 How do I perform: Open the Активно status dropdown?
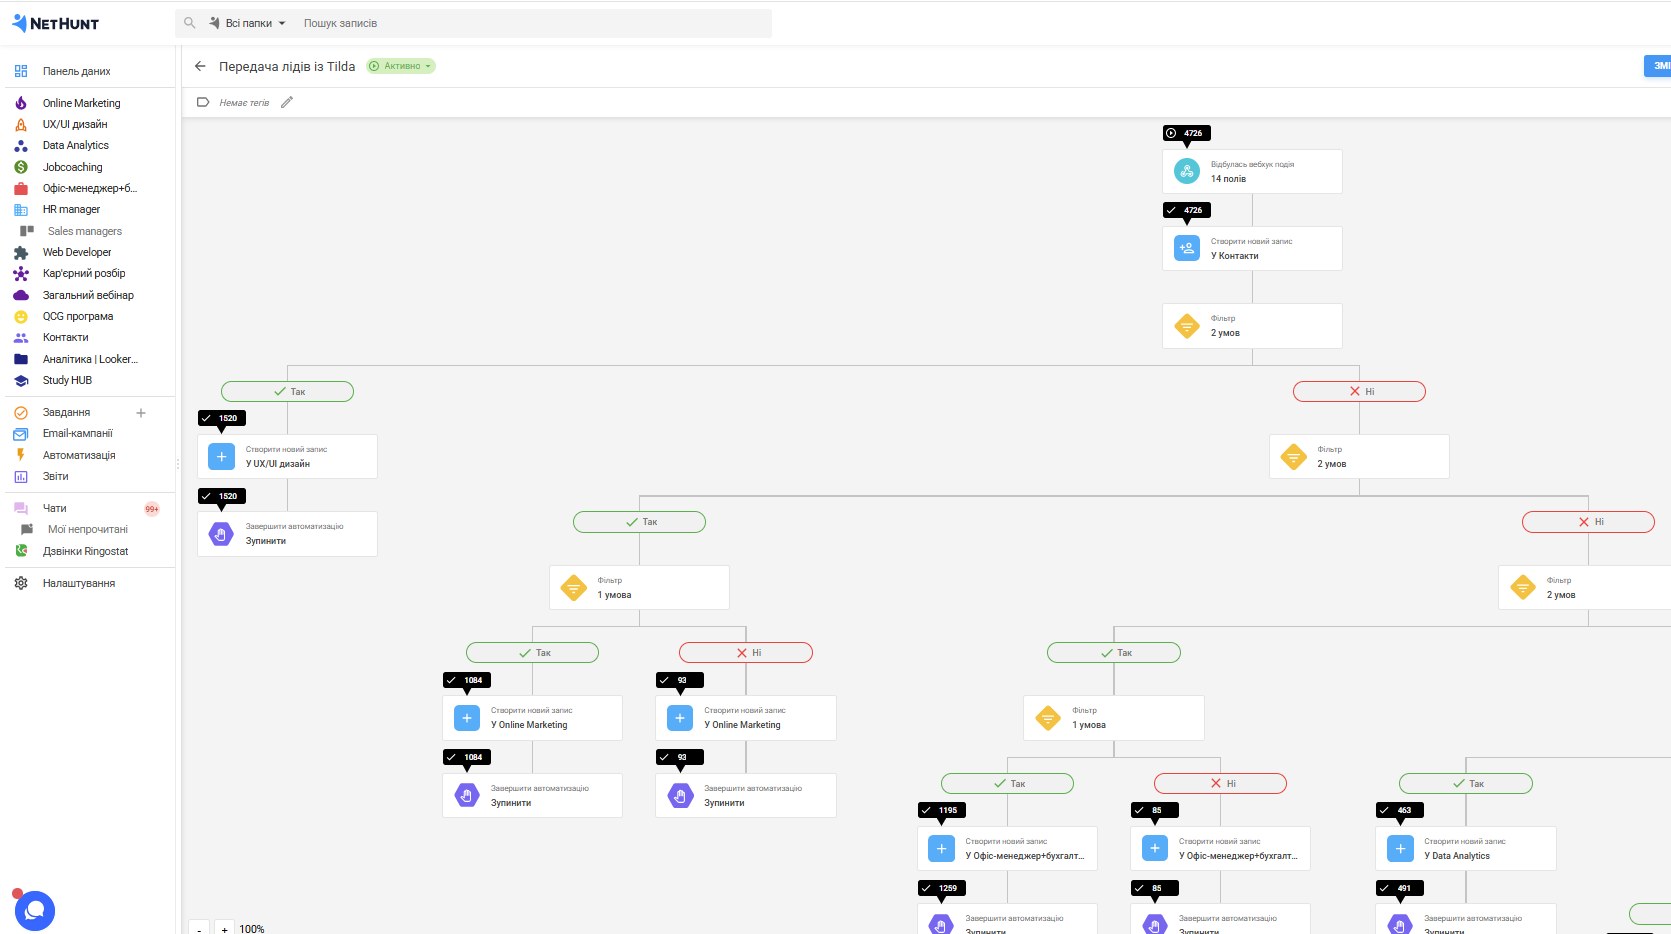[401, 66]
